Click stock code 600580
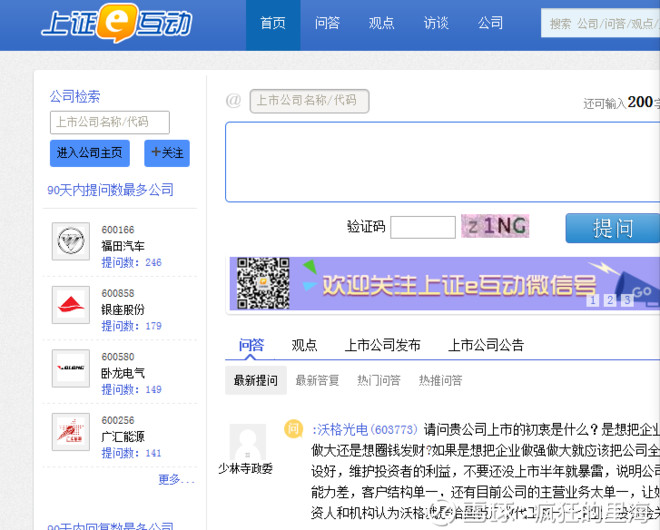 click(118, 357)
